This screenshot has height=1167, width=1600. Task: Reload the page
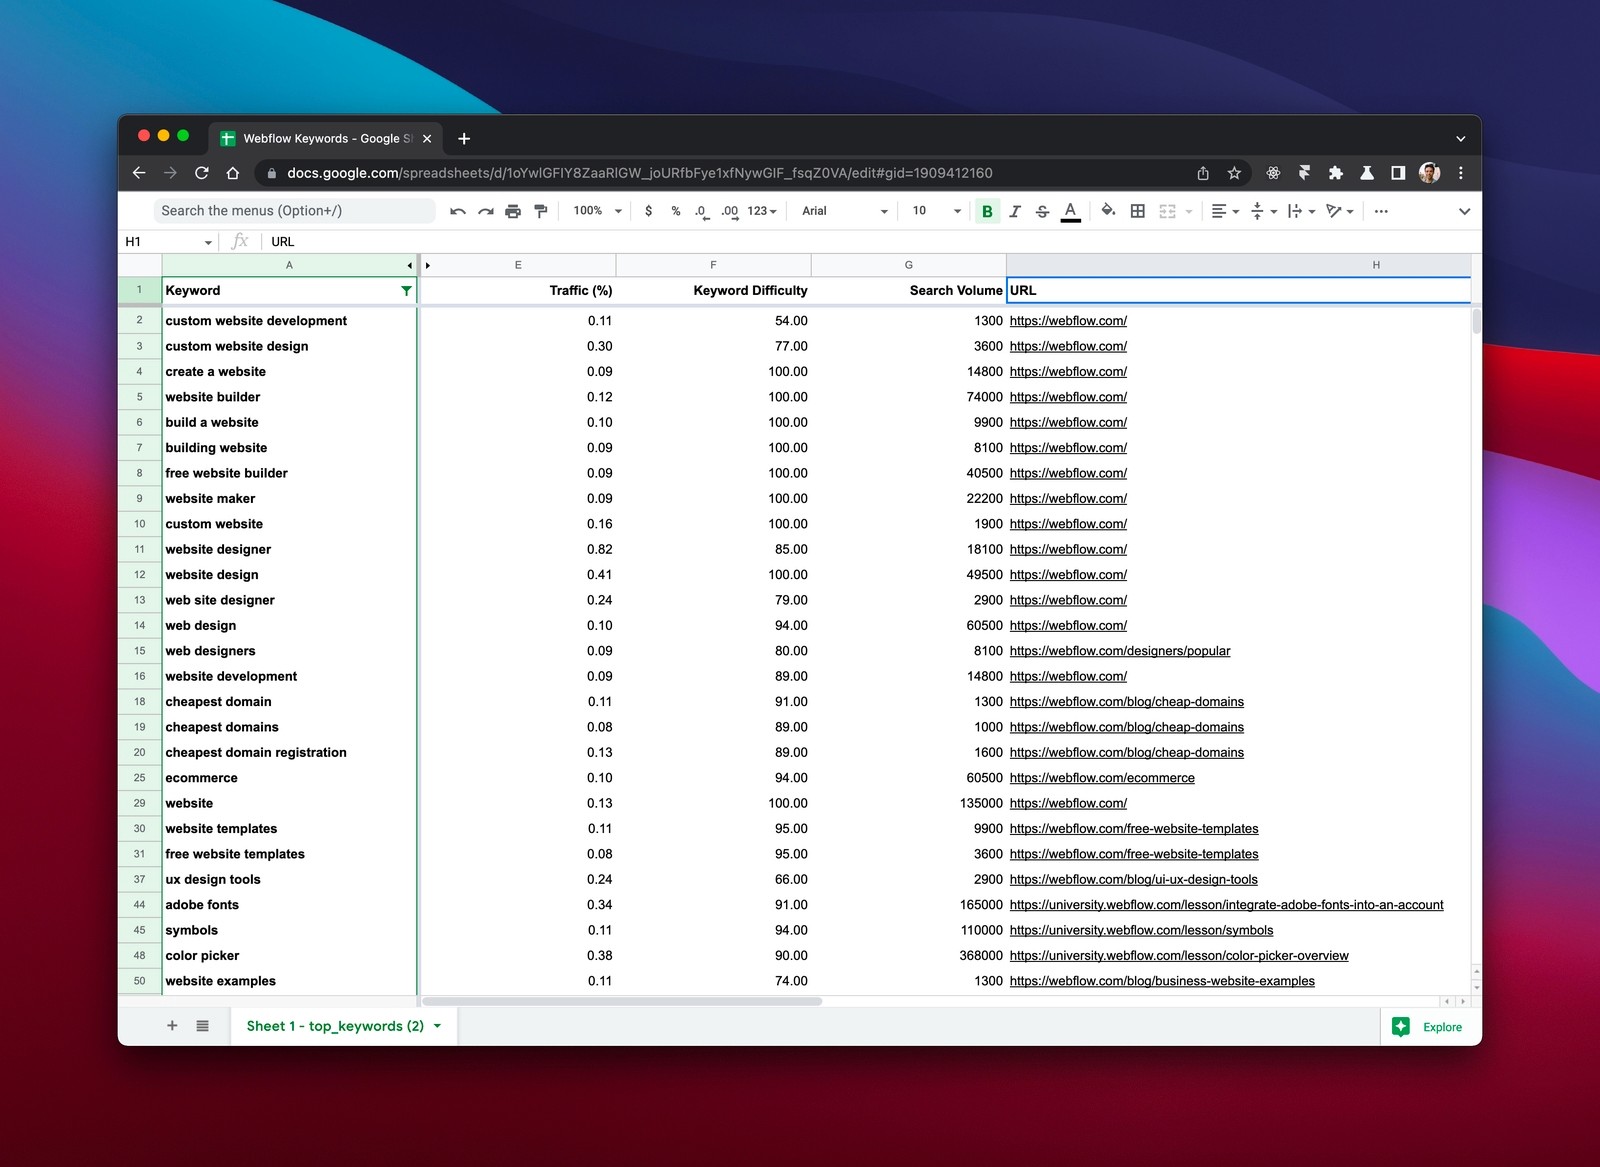(202, 173)
